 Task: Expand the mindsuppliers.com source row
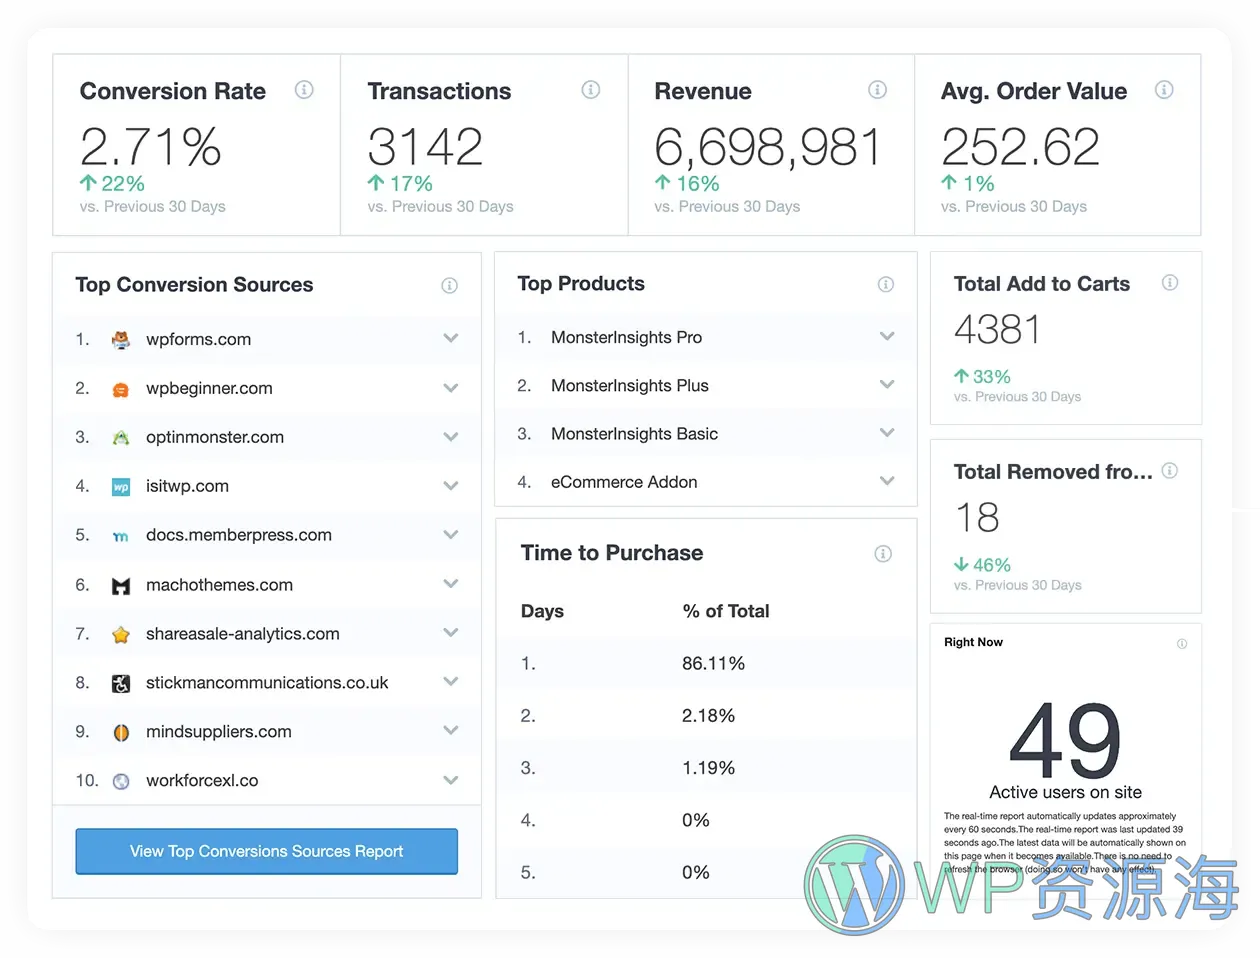coord(451,730)
